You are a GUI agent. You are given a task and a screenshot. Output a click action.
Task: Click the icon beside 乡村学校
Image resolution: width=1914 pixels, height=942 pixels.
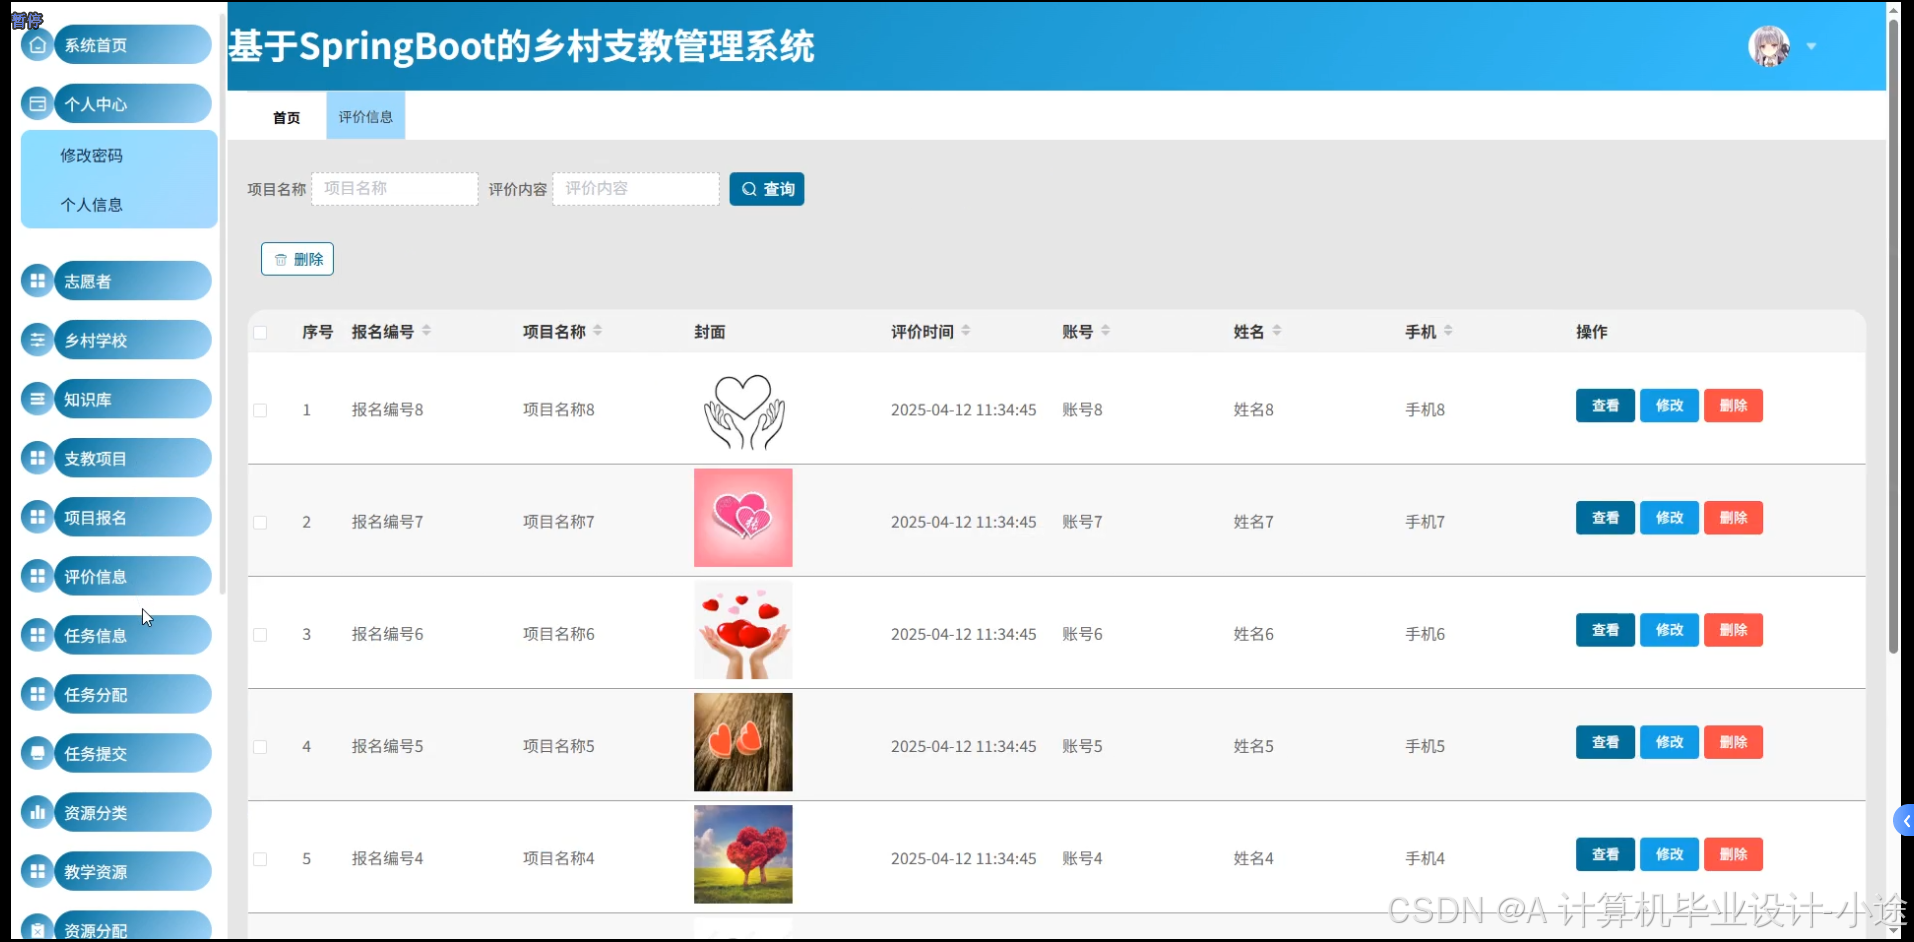click(x=37, y=340)
